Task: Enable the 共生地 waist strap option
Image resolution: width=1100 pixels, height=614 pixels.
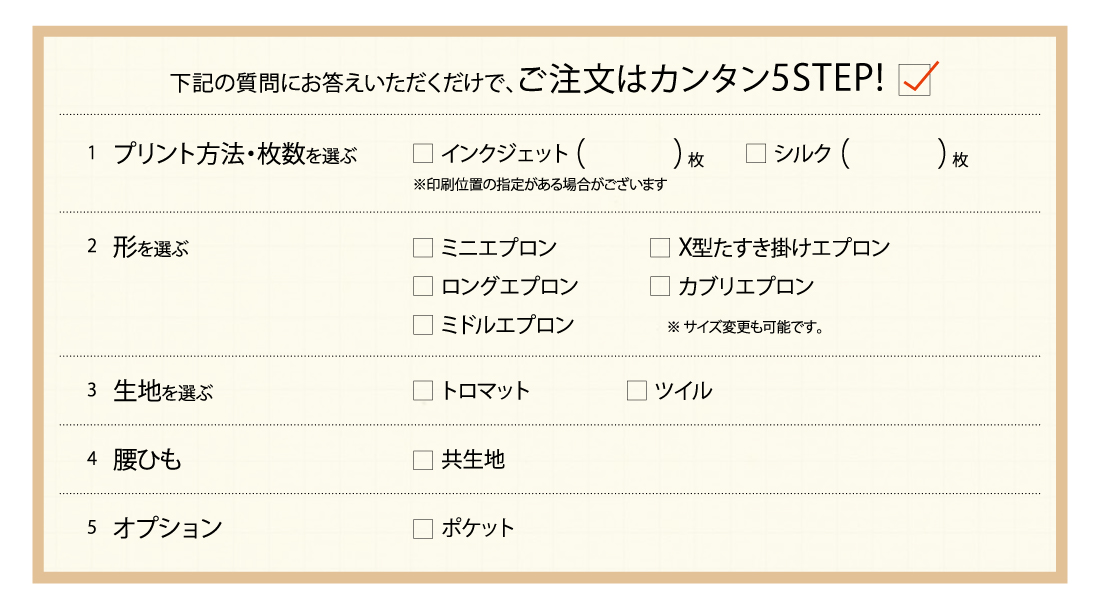Action: tap(422, 460)
